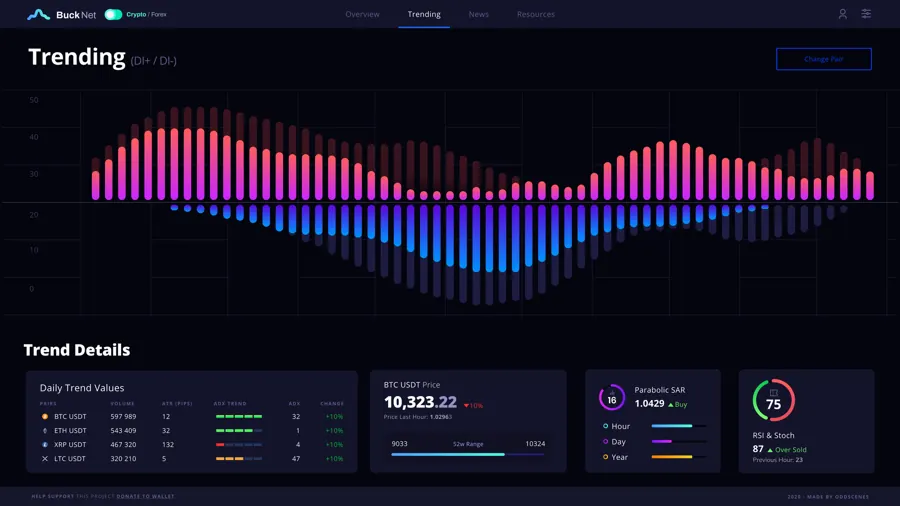Click volume value 467 320
This screenshot has height=506, width=900.
[x=123, y=445]
